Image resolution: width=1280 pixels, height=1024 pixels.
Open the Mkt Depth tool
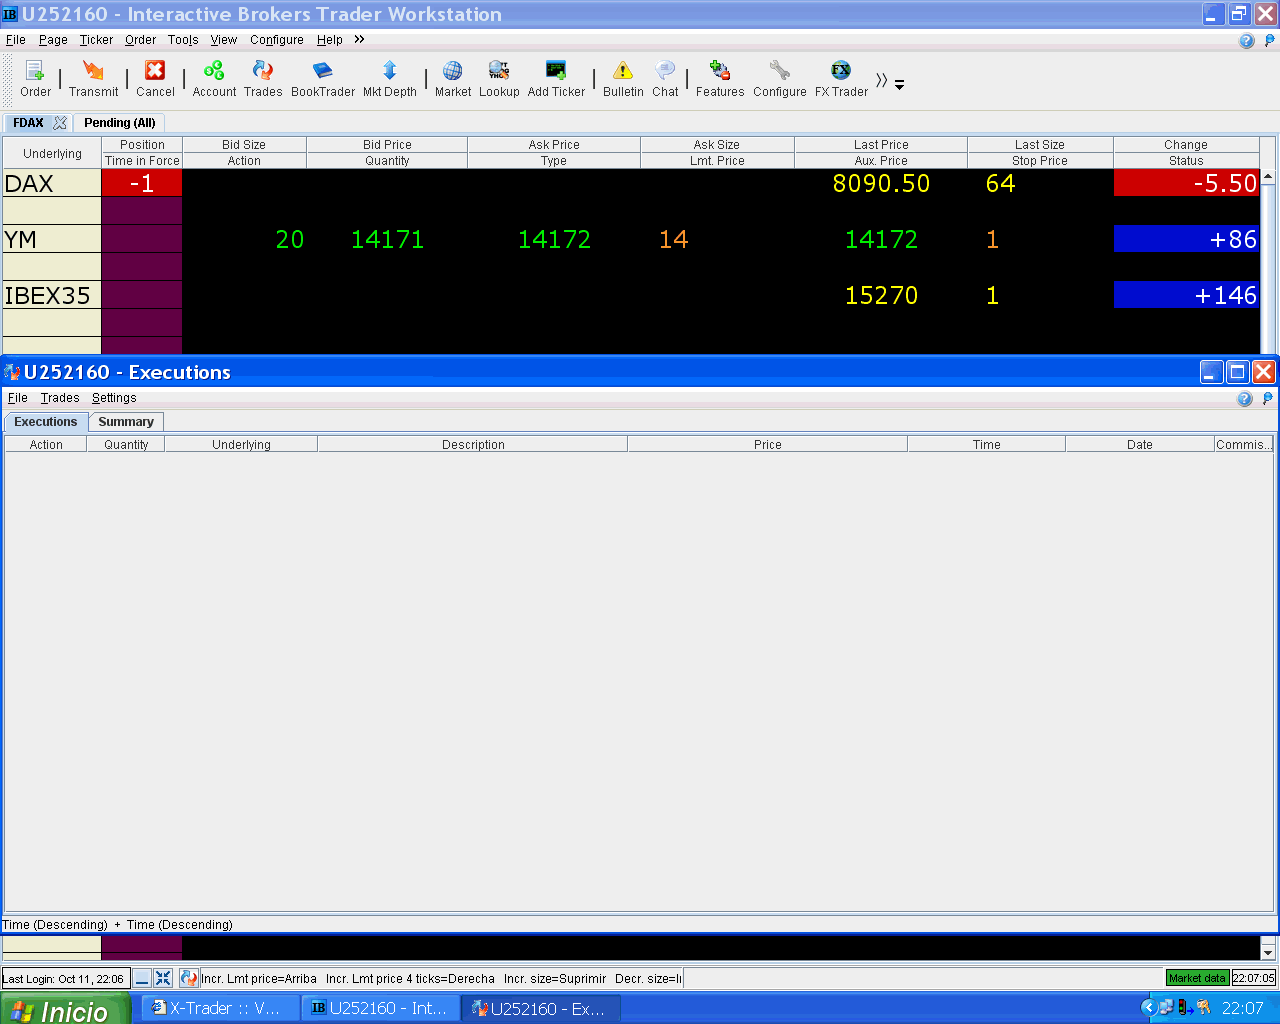pyautogui.click(x=390, y=78)
